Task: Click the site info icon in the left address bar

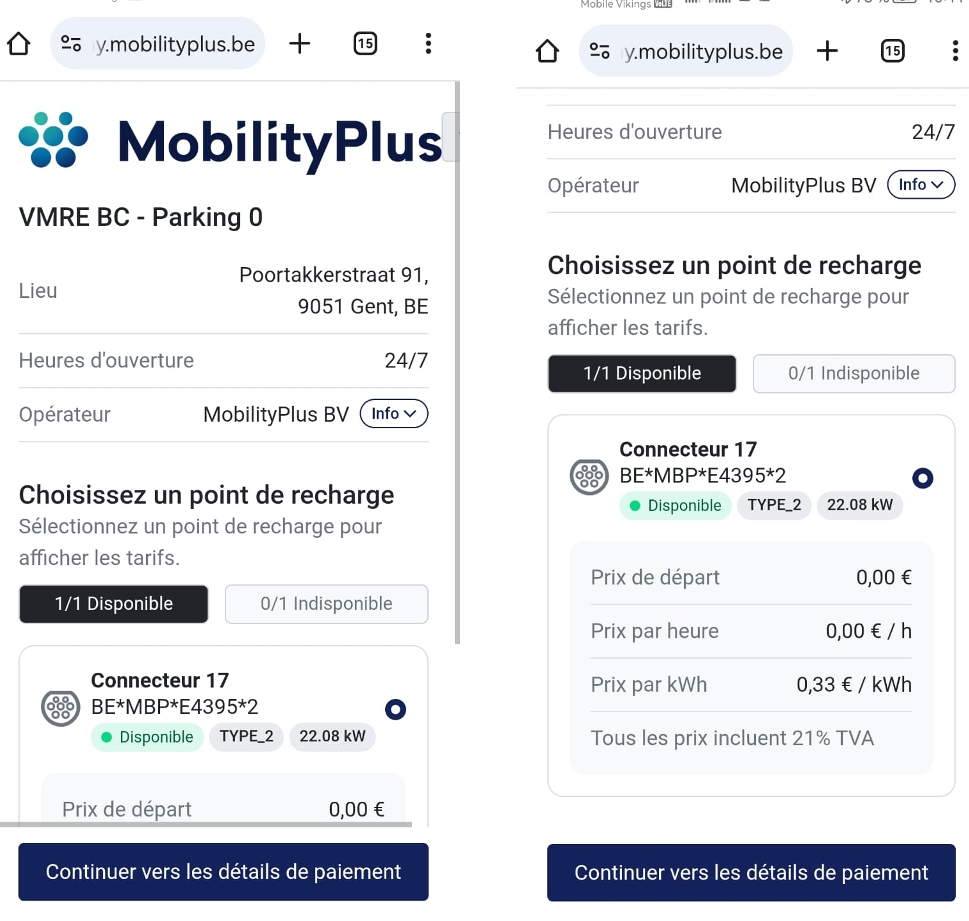Action: pos(71,44)
